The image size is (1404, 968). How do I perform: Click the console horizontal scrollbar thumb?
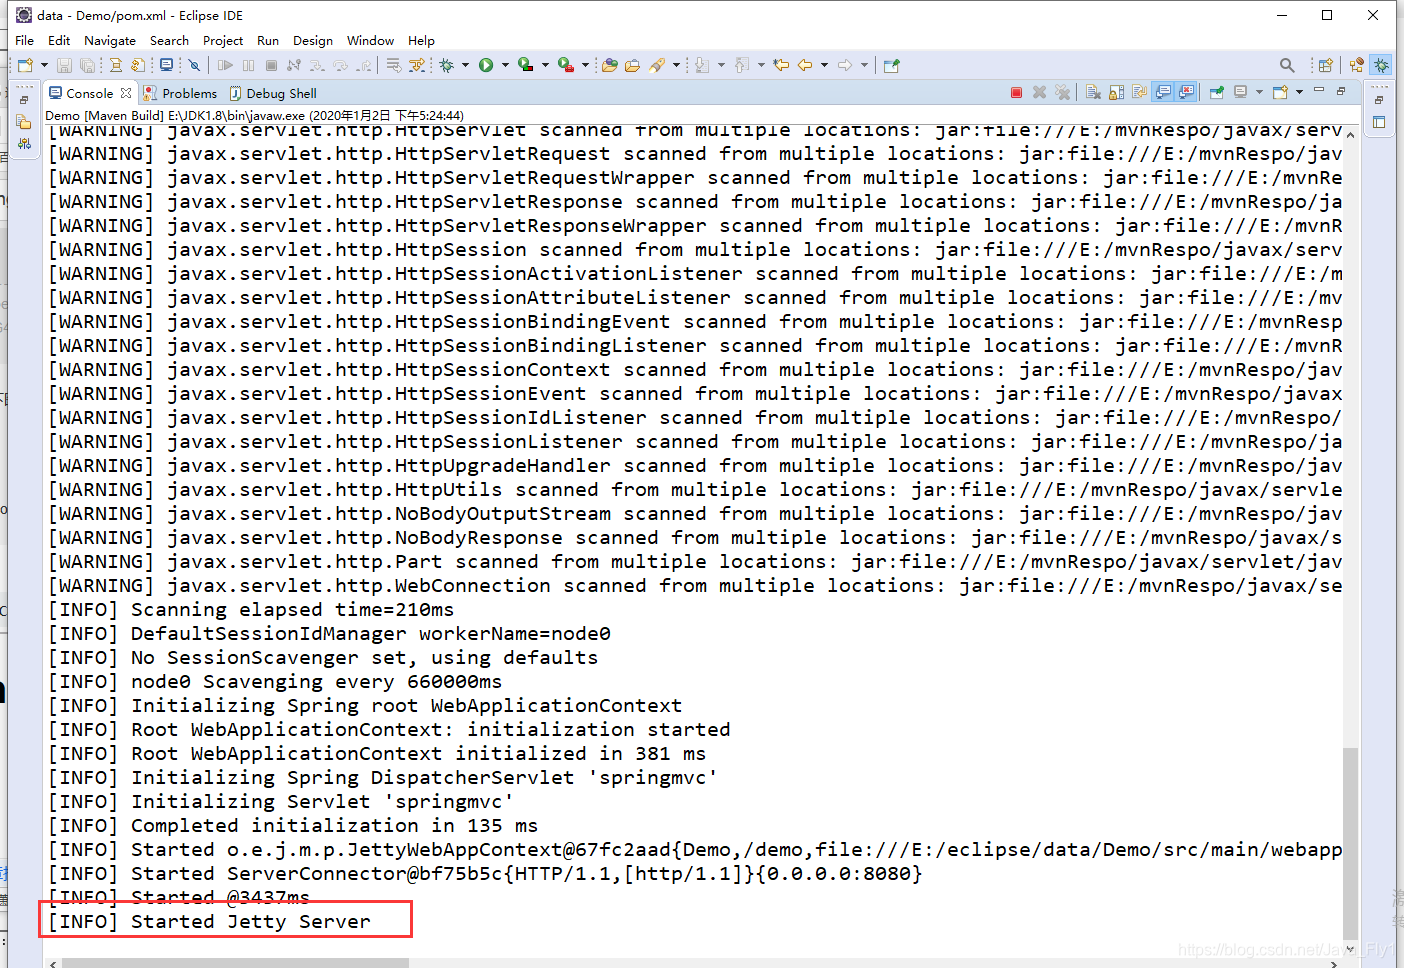(x=235, y=963)
